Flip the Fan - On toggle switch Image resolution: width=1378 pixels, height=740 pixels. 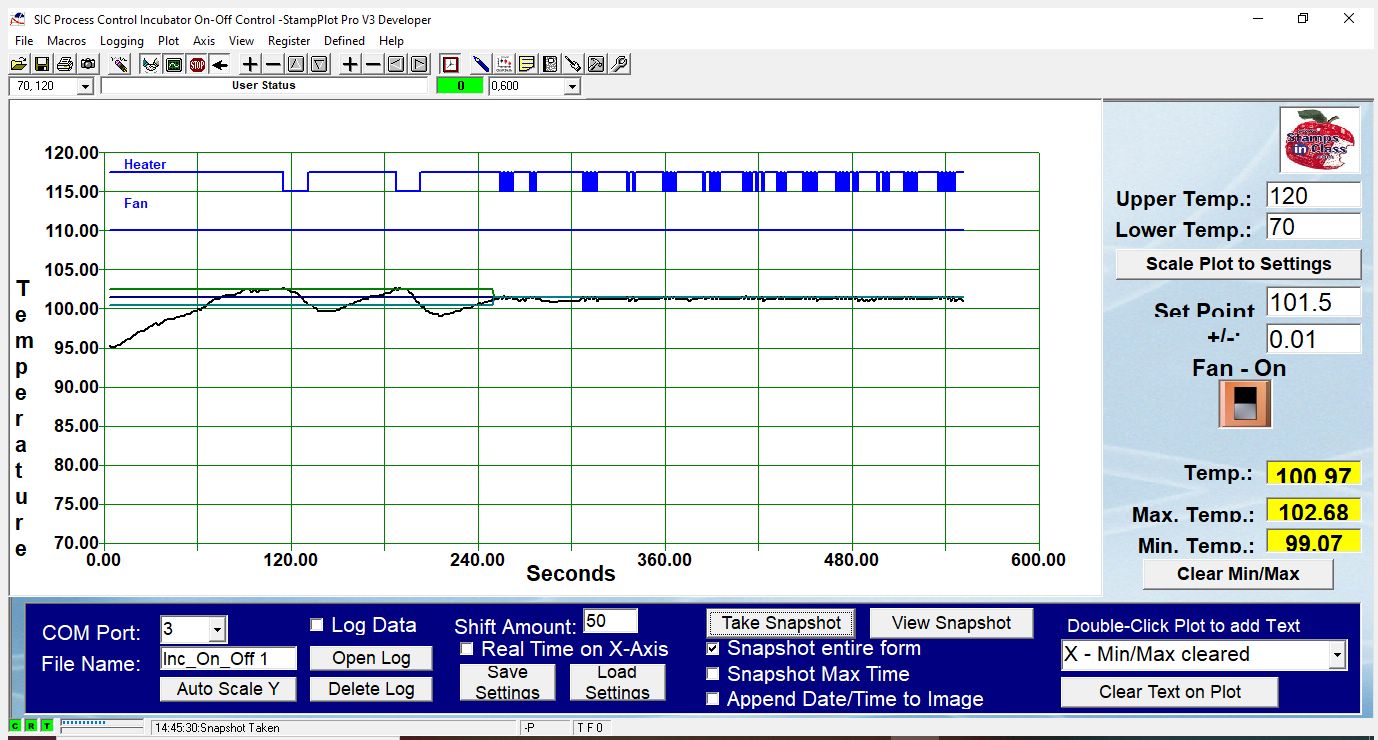1245,404
